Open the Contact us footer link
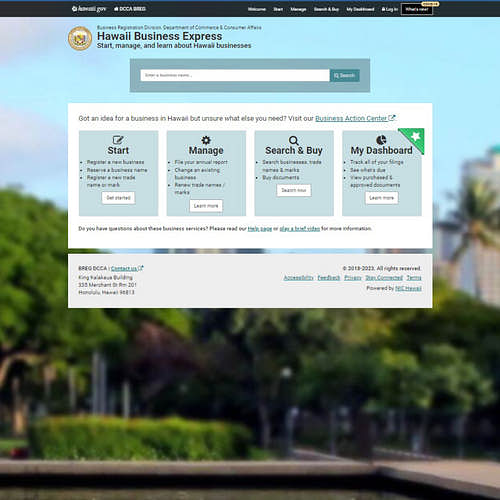Screen dimensions: 500x500 124,268
